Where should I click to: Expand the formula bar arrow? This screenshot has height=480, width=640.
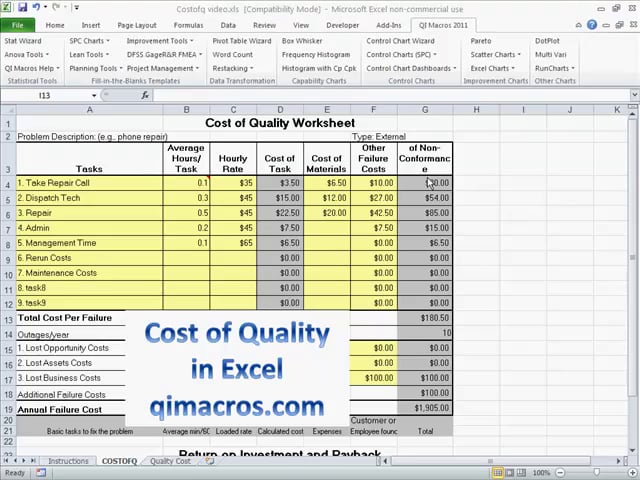click(634, 95)
